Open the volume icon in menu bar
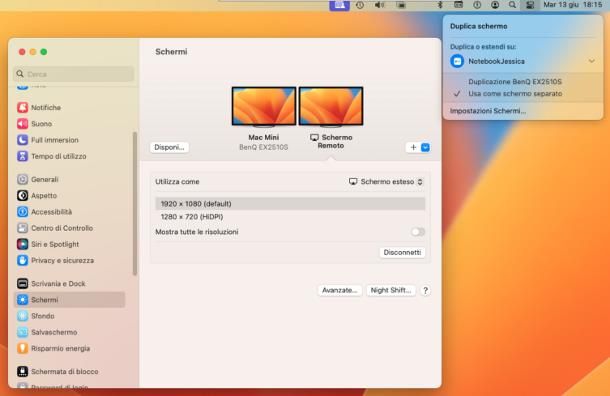 click(x=379, y=5)
